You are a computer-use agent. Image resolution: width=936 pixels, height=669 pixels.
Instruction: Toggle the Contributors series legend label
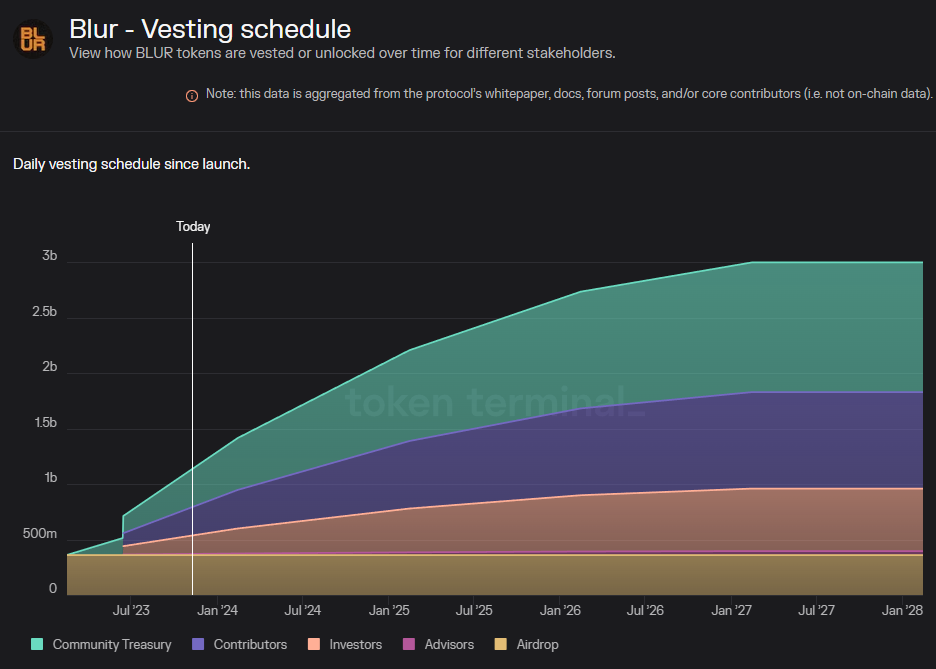[x=250, y=645]
